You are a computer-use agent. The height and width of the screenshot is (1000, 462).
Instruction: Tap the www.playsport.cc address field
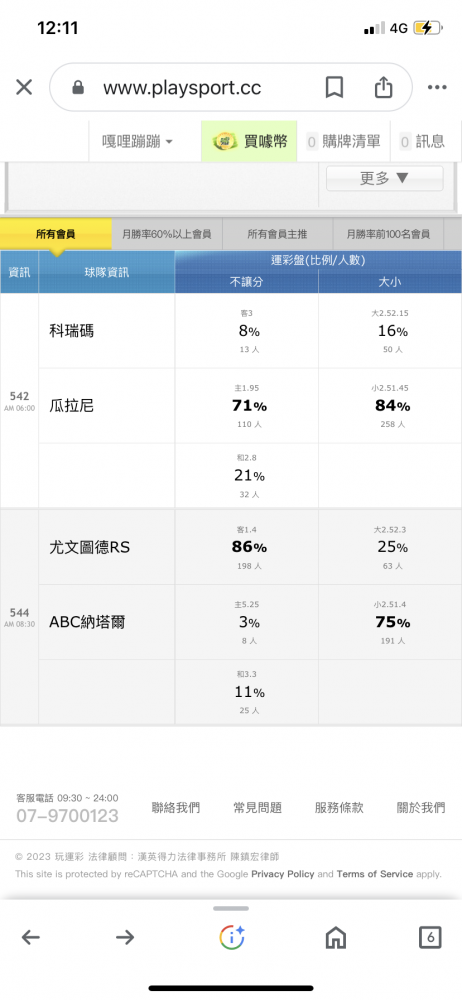click(x=182, y=87)
